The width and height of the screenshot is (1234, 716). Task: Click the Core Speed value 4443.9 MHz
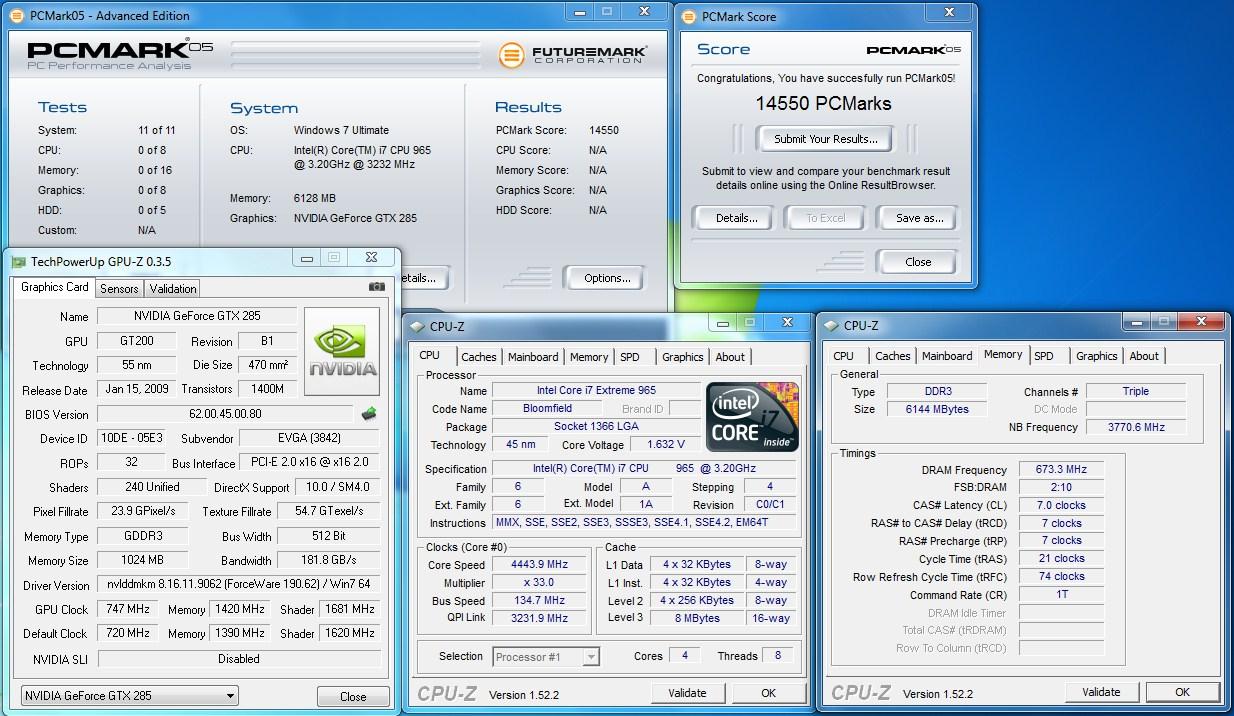pos(538,565)
